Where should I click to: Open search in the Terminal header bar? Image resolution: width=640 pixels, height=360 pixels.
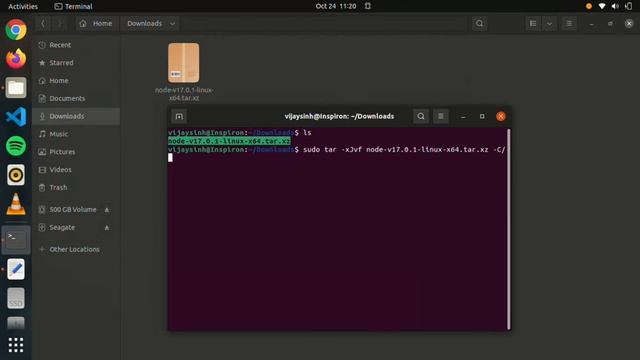click(421, 116)
